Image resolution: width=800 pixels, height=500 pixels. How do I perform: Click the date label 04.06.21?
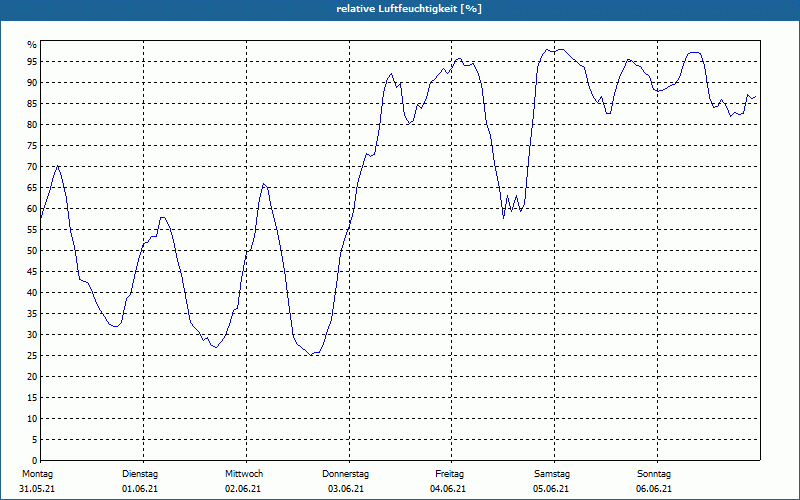point(448,489)
